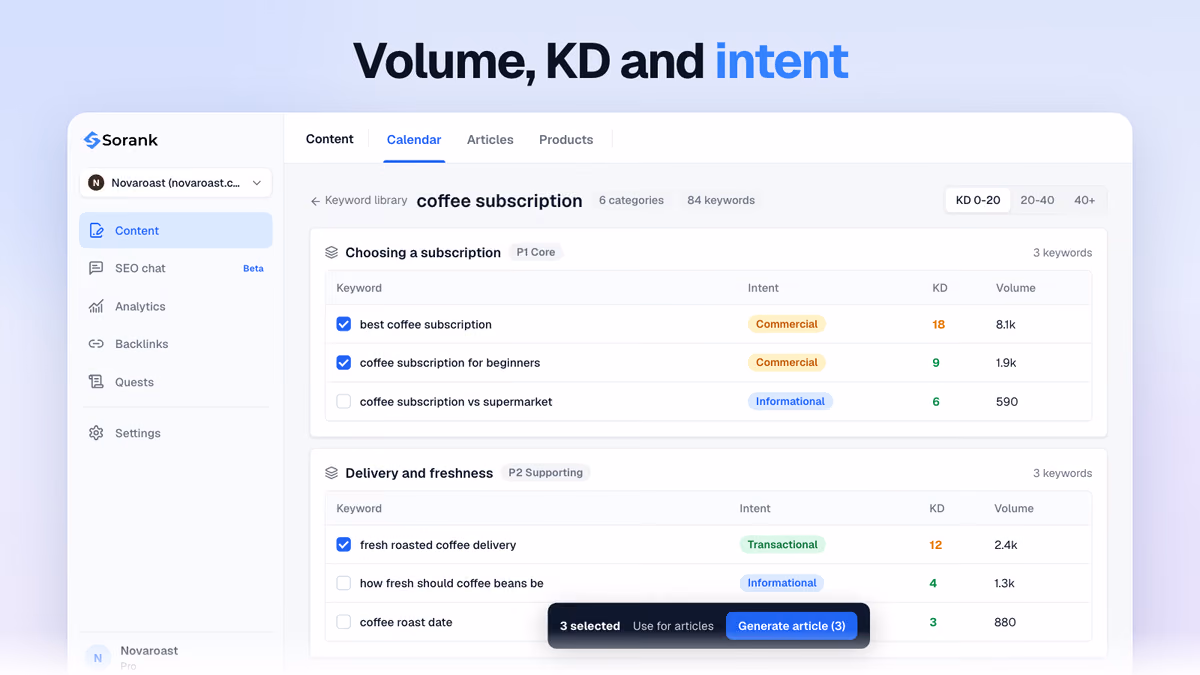The image size is (1200, 675).
Task: Click the Novaroast Pro profile avatar
Action: pyautogui.click(x=97, y=657)
